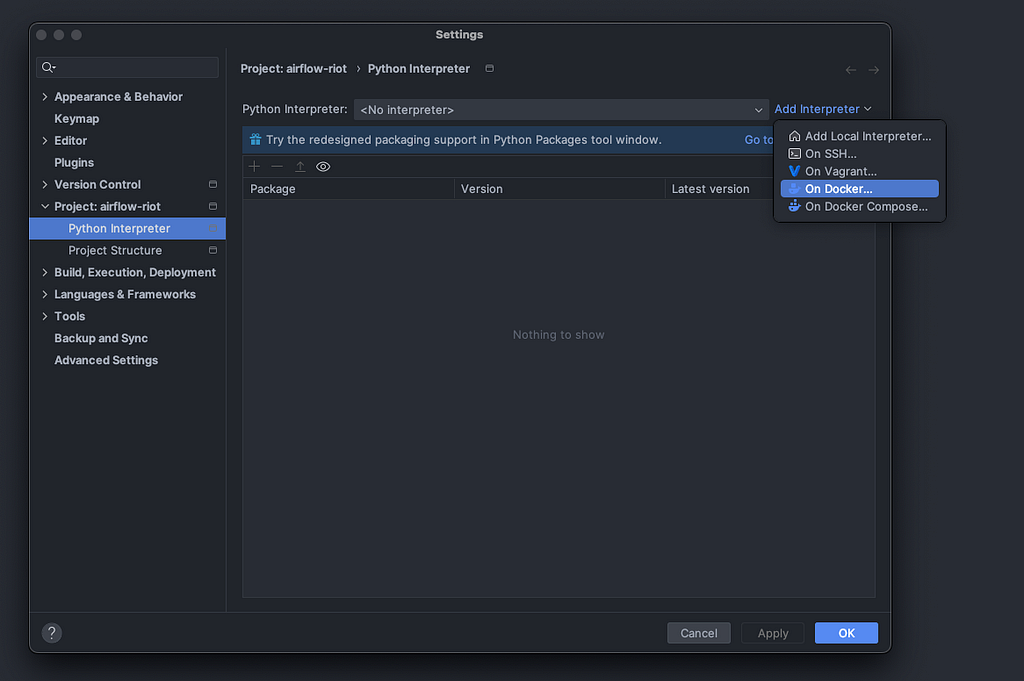Click the forward navigation arrow
Image resolution: width=1024 pixels, height=681 pixels.
(x=873, y=70)
